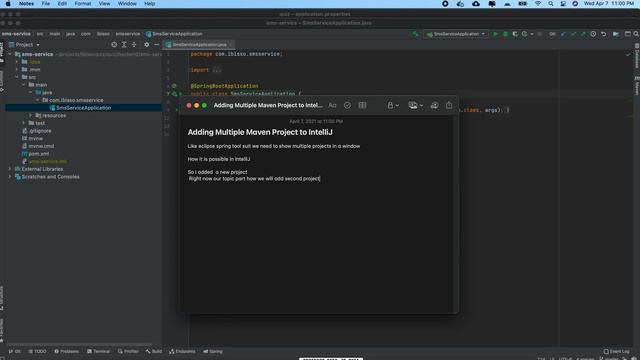
Task: Click the rollback undo arrow icon
Action: (603, 34)
